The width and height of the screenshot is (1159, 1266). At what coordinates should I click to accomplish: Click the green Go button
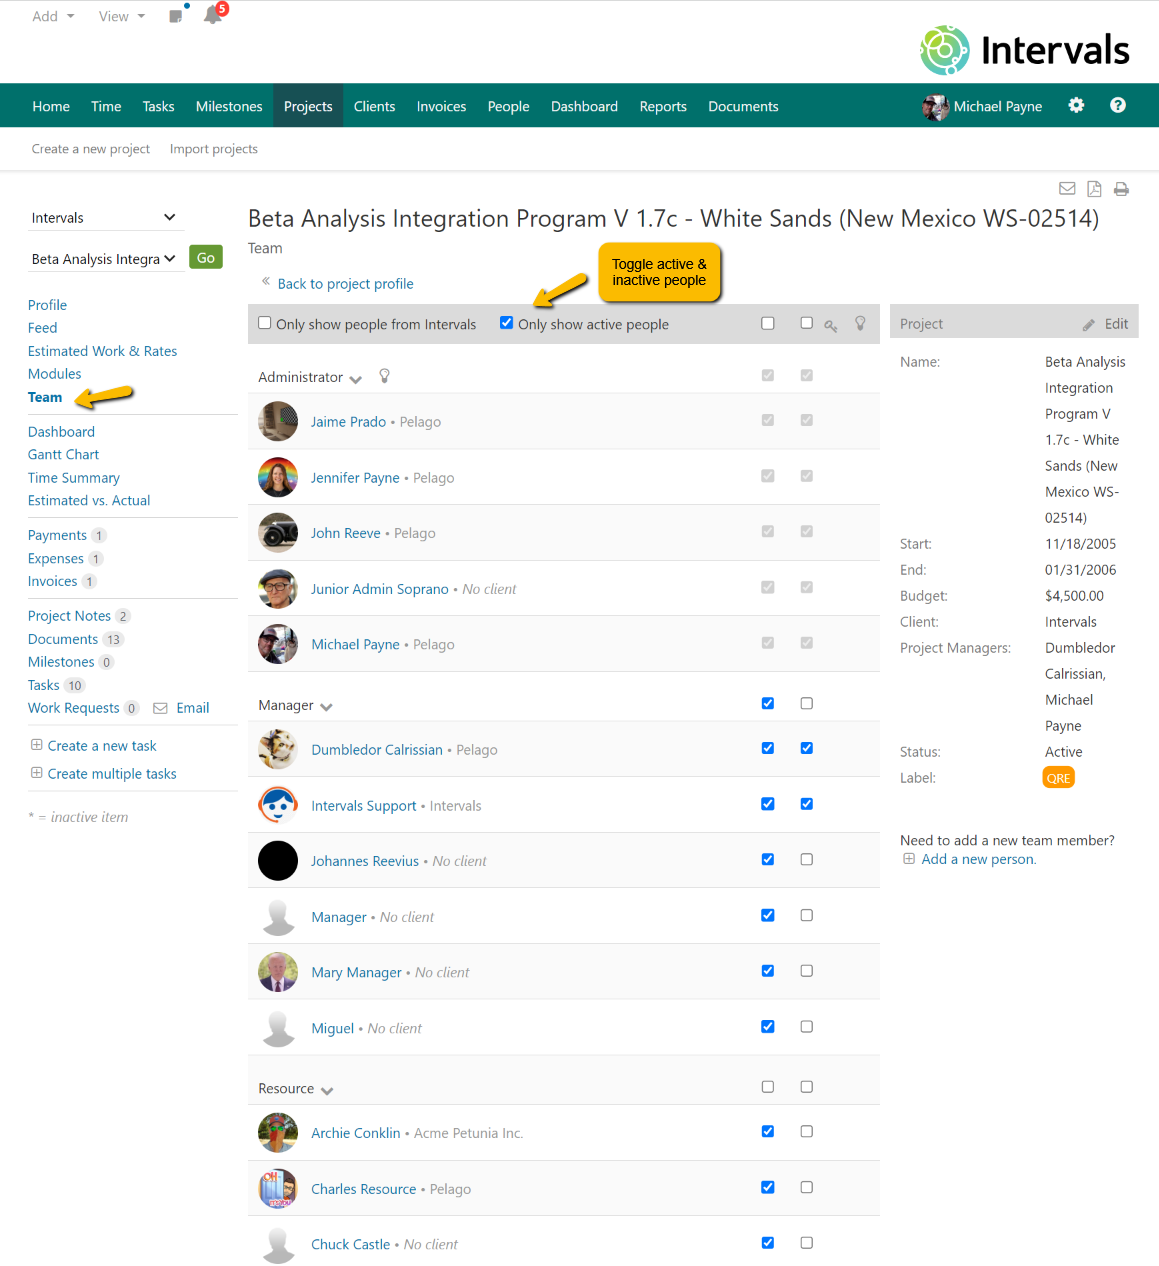[206, 258]
